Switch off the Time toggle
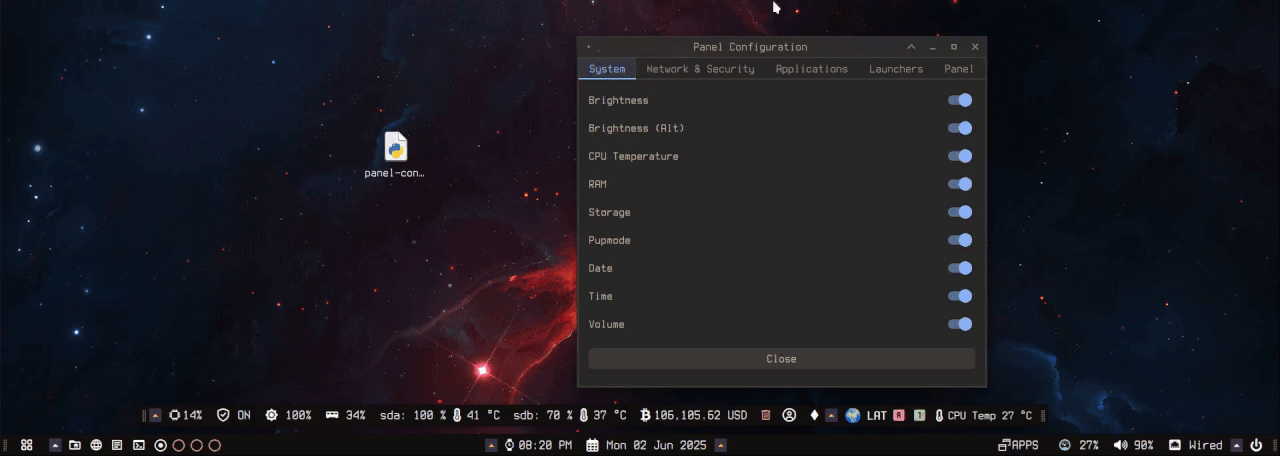The width and height of the screenshot is (1280, 456). click(960, 296)
